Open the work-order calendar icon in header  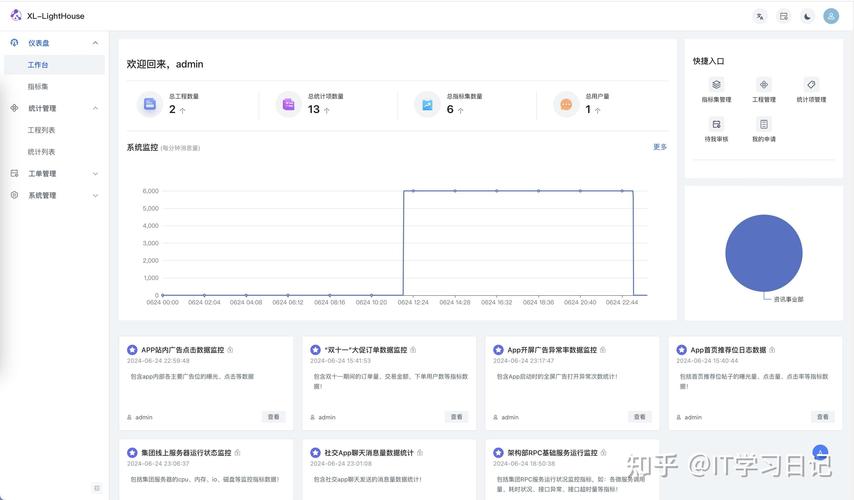[784, 16]
